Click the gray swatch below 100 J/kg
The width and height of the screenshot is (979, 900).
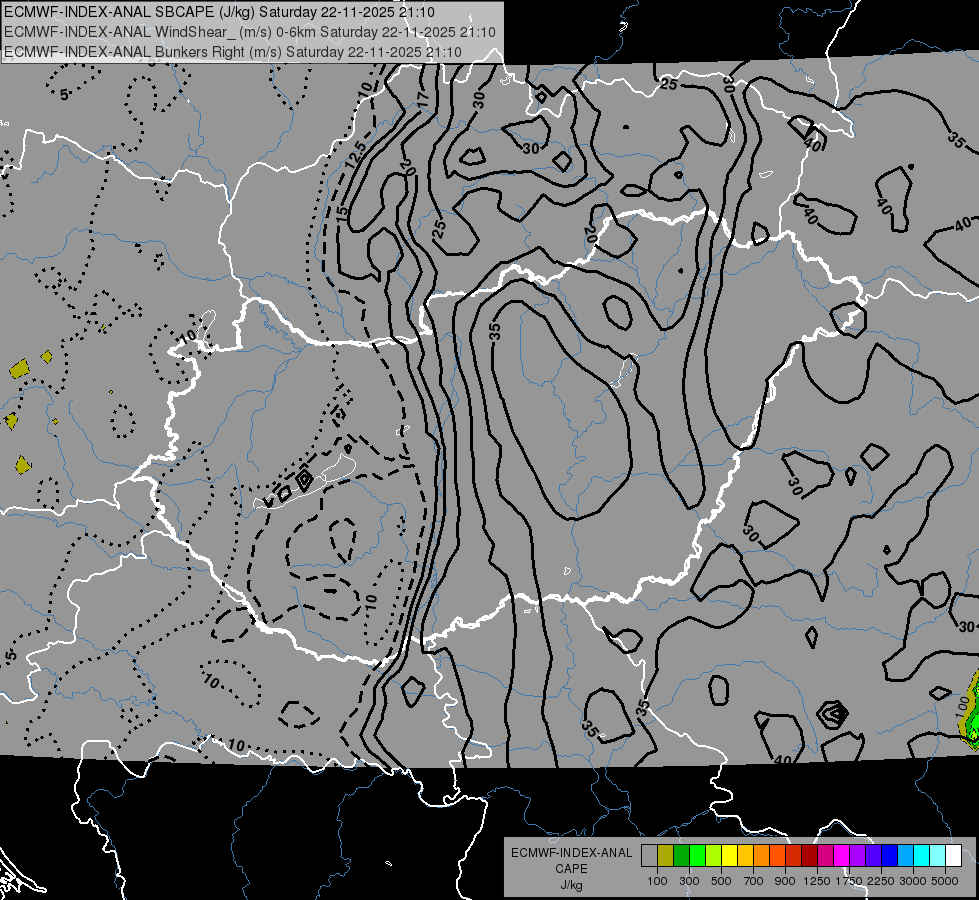(x=649, y=855)
